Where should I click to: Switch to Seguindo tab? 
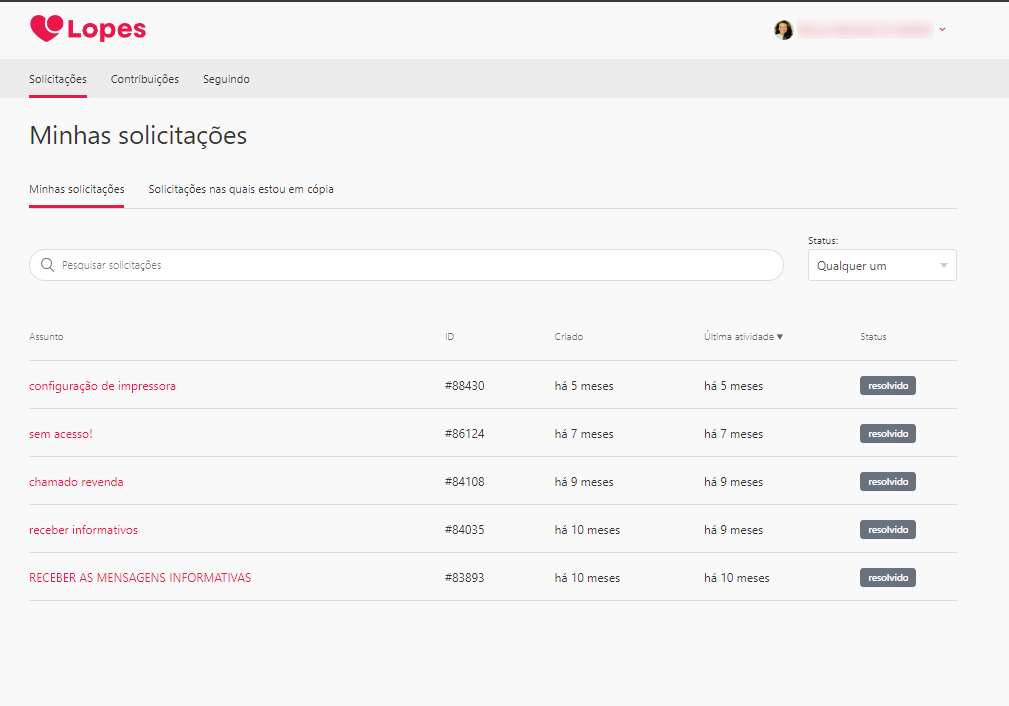(x=226, y=79)
